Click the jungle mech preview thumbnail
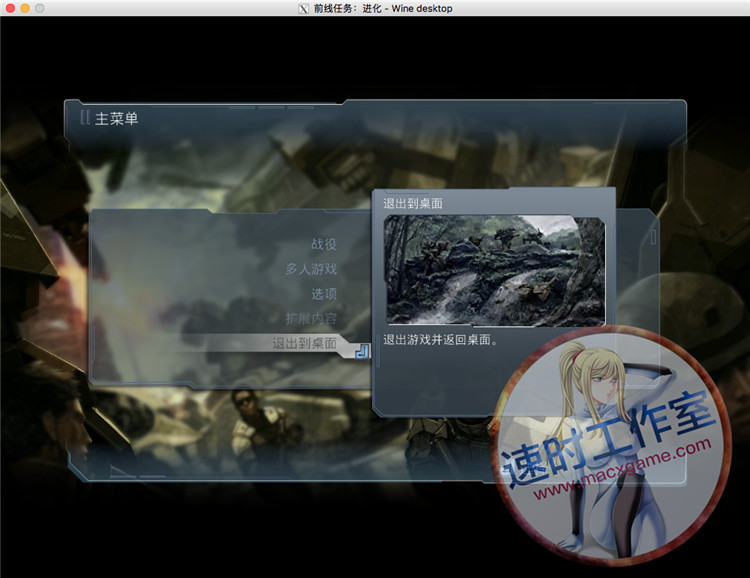 click(495, 270)
